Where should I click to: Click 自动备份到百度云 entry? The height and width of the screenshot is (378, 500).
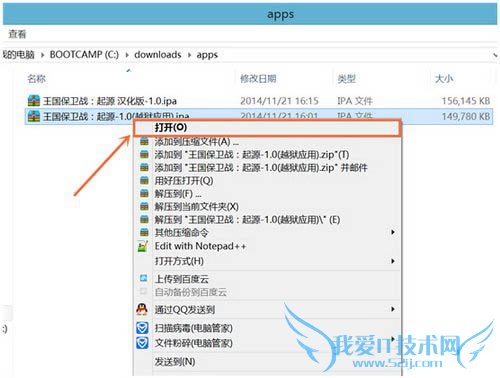(267, 292)
